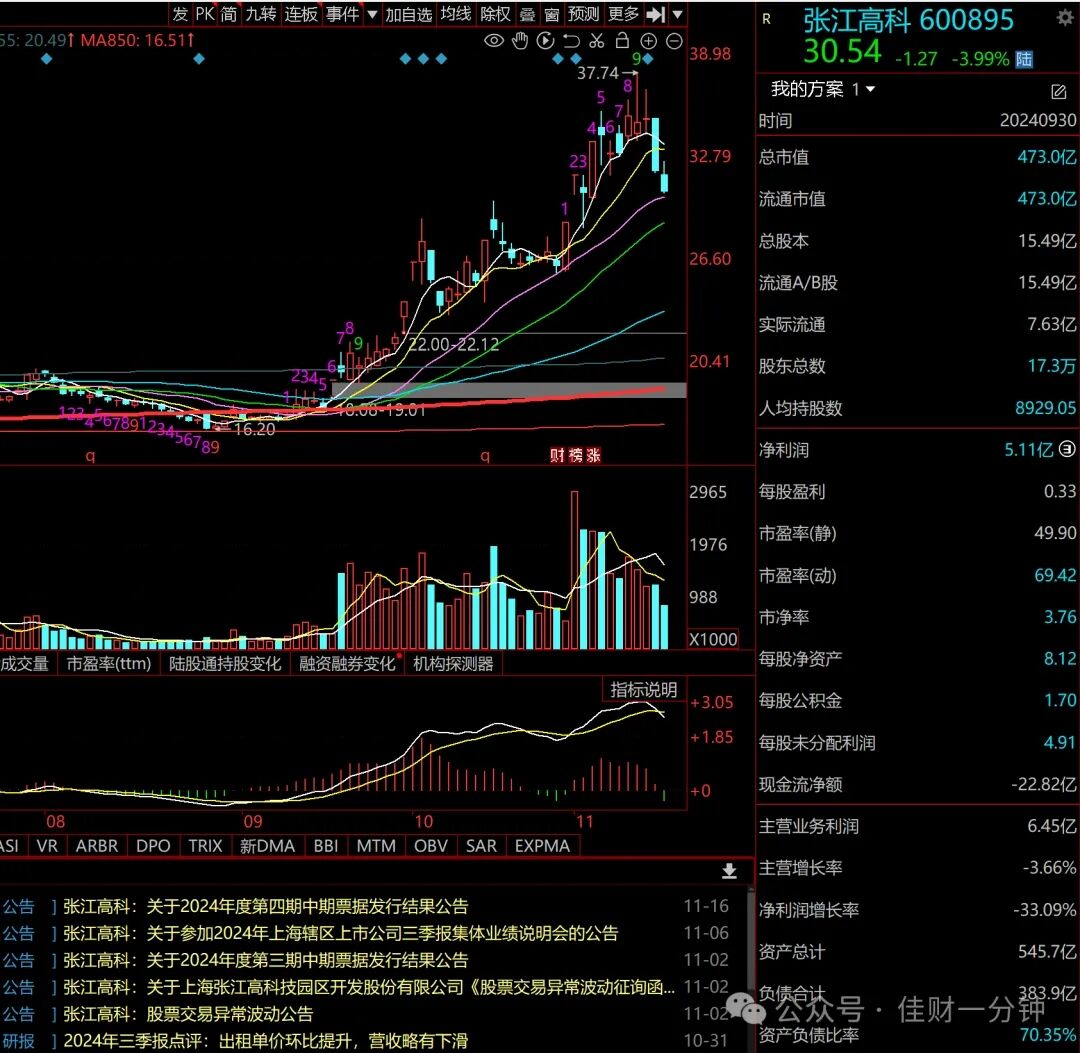Open the dropdown arrow at toolbar end
This screenshot has width=1080, height=1053.
tap(677, 14)
